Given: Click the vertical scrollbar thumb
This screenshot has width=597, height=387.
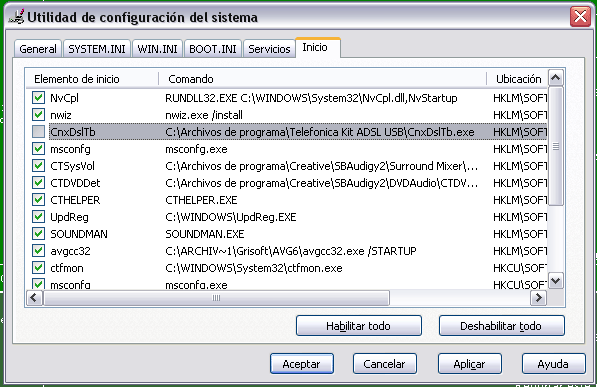Looking at the screenshot, I should 555,146.
